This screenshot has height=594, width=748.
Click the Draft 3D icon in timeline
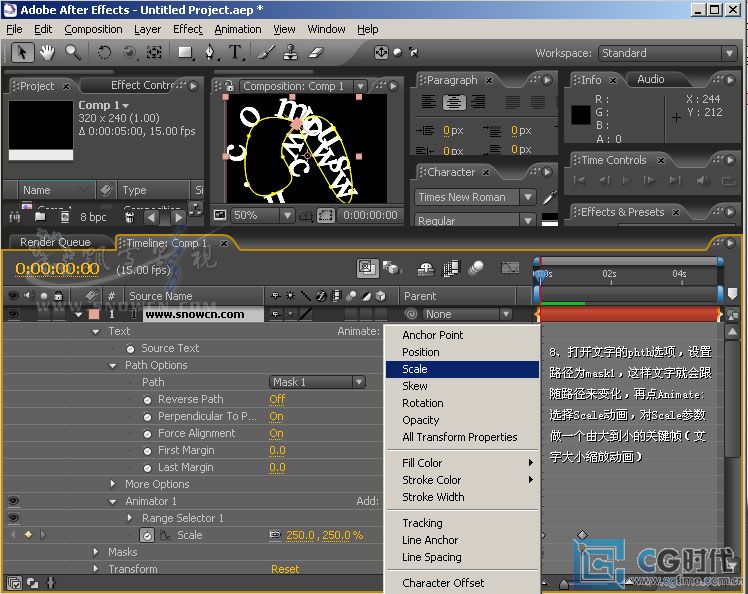pyautogui.click(x=392, y=268)
